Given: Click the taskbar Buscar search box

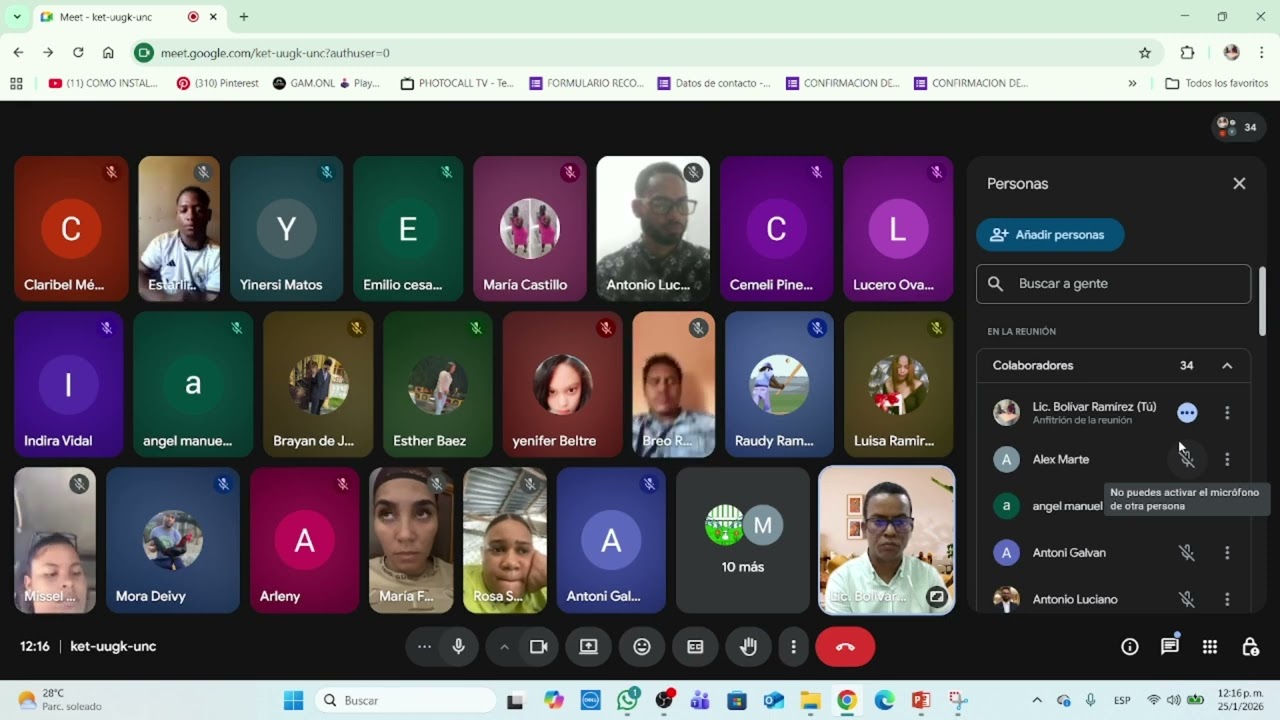Looking at the screenshot, I should pyautogui.click(x=405, y=701).
